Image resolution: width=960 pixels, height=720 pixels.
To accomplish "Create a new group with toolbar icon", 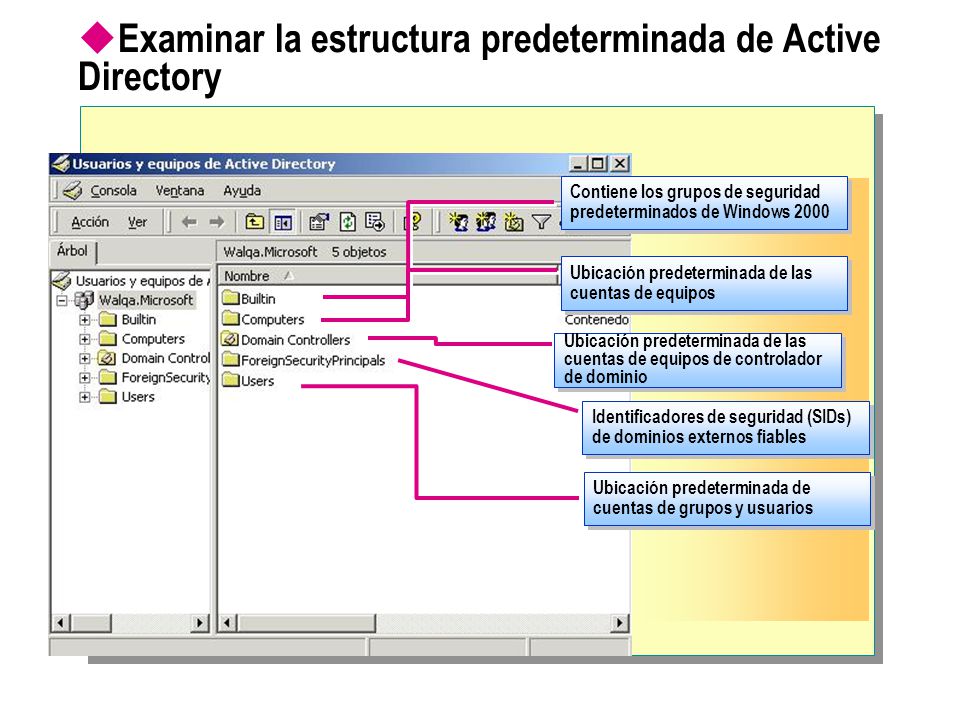I will pyautogui.click(x=486, y=222).
